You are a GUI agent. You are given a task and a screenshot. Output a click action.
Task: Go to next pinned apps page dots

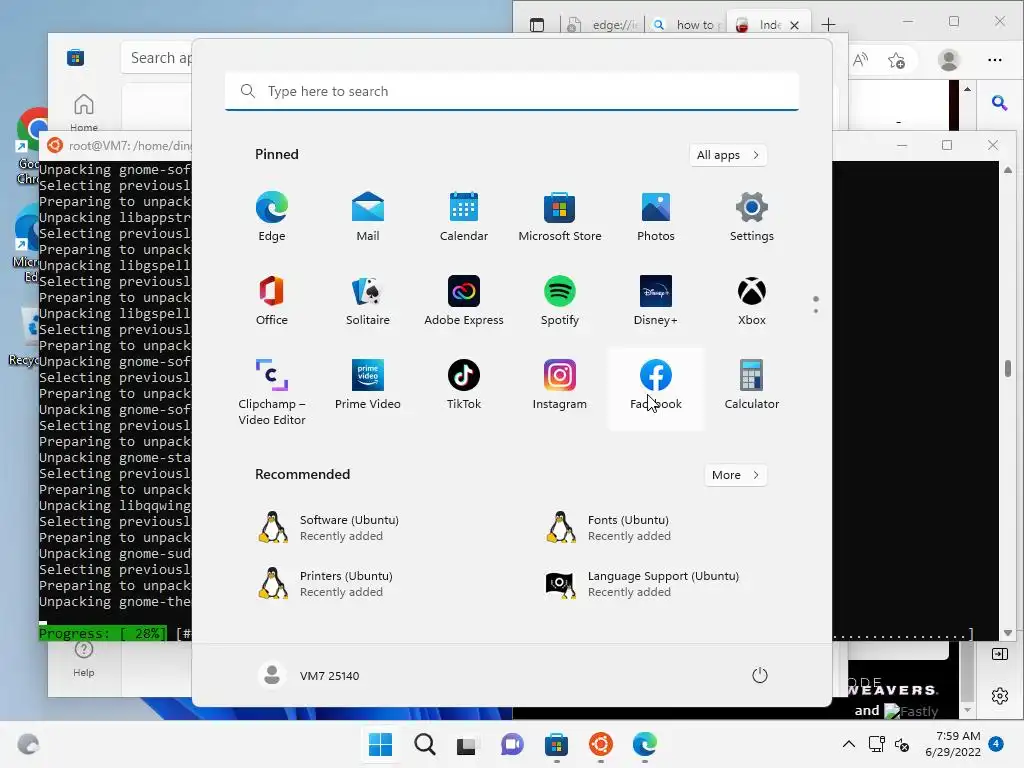pos(816,305)
